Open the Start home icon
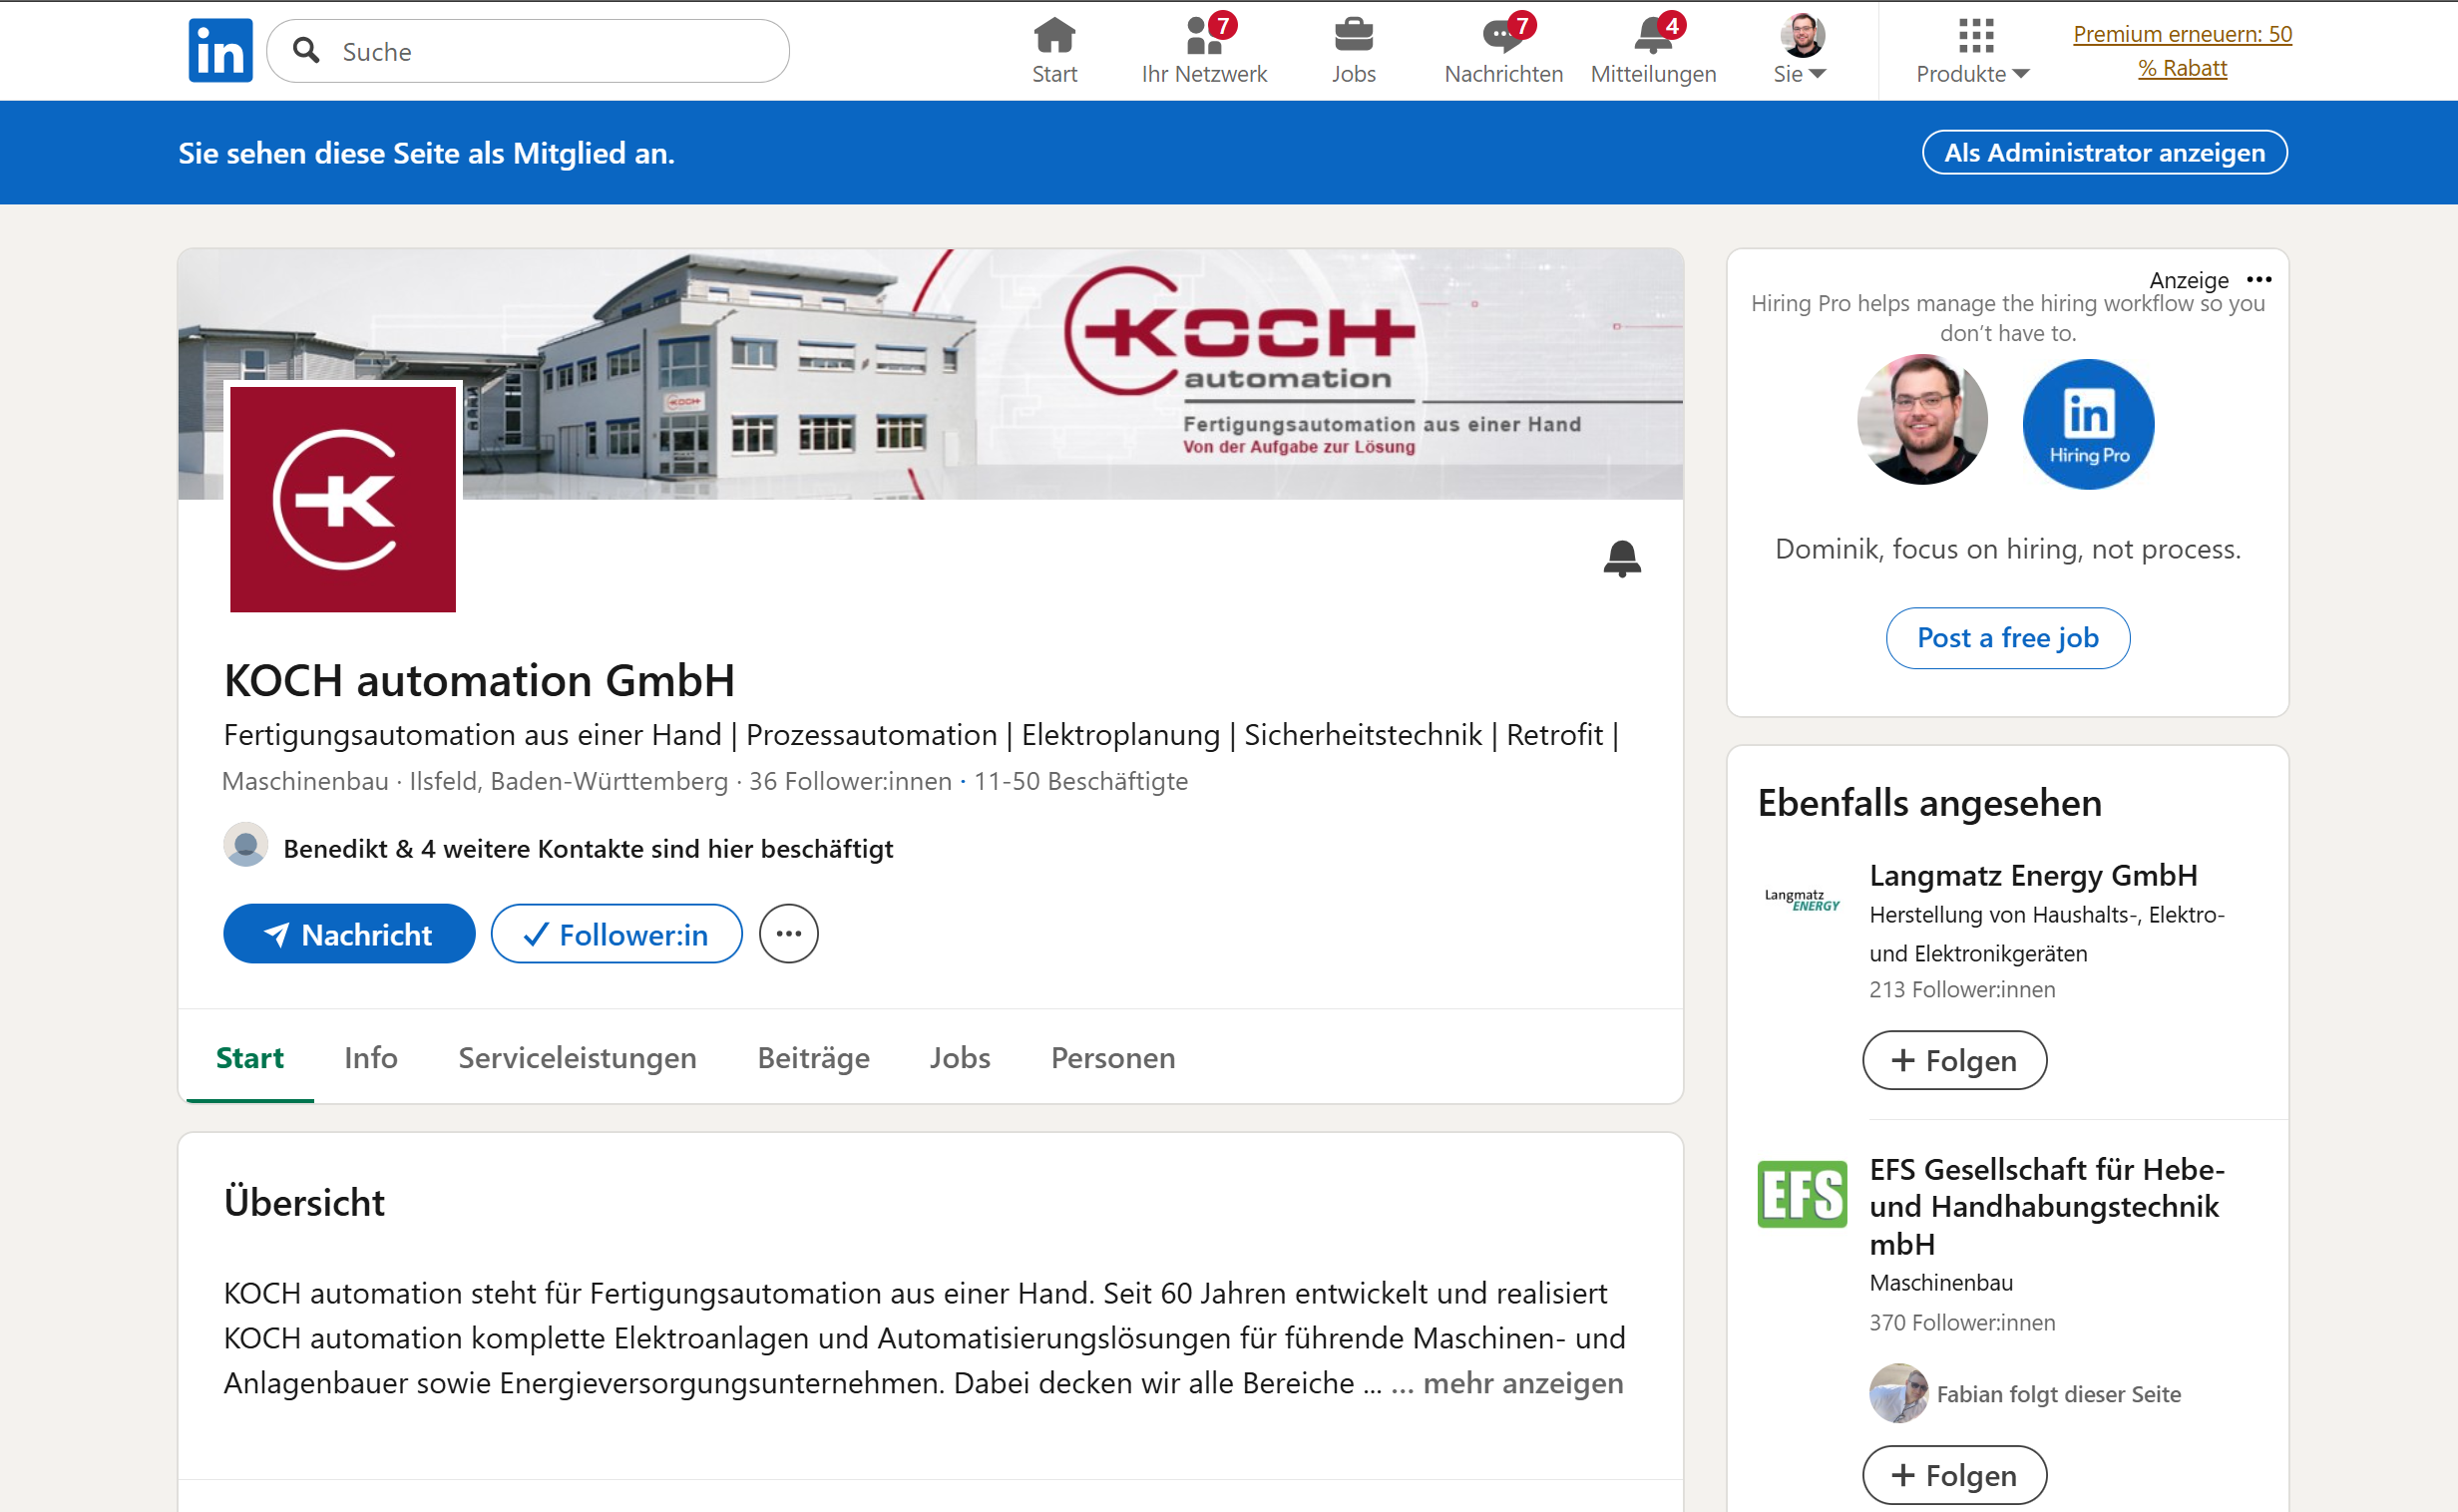Screen dimensions: 2458x1512 1054,35
